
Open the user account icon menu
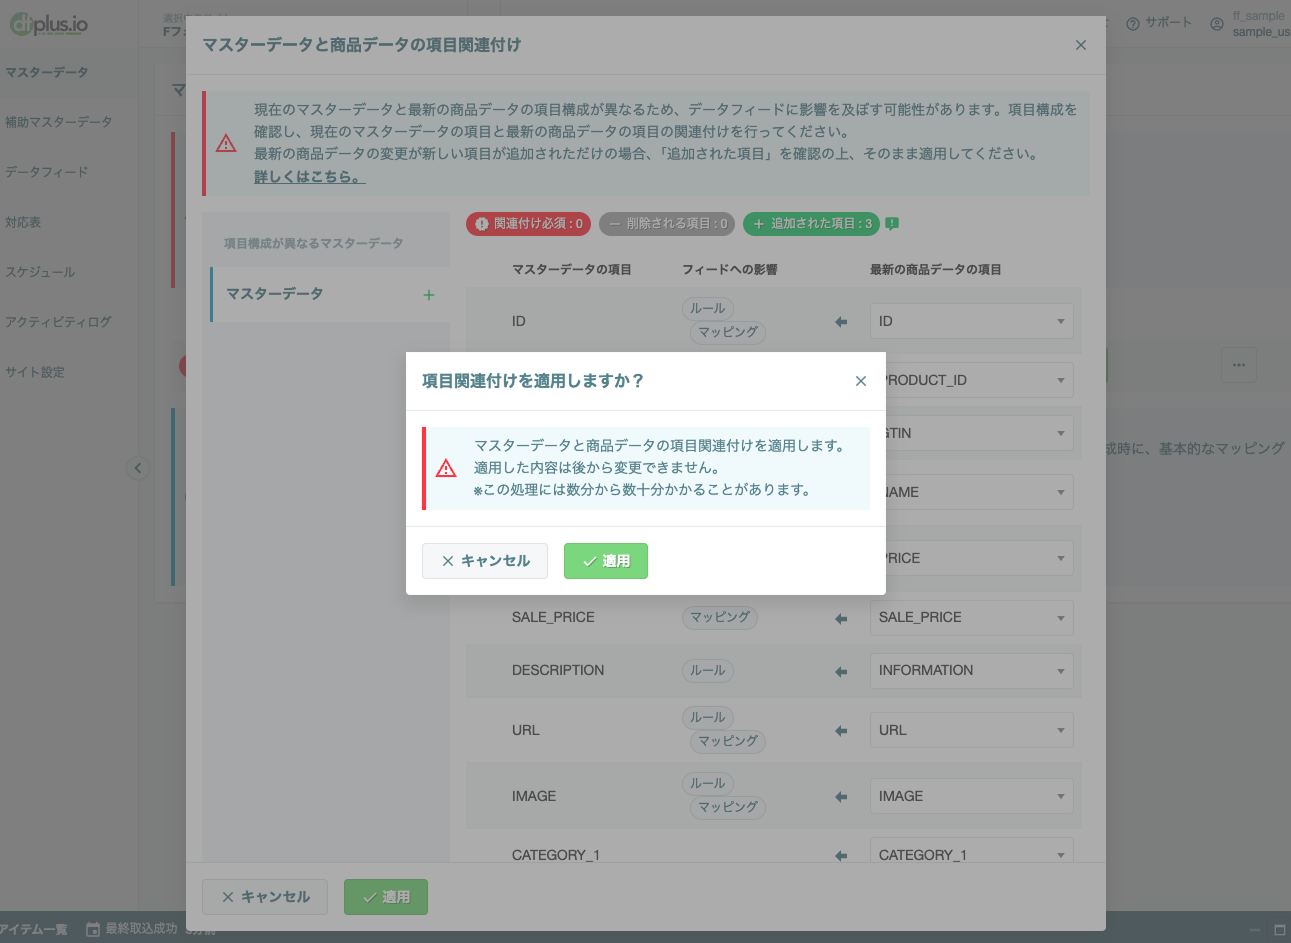pyautogui.click(x=1217, y=24)
